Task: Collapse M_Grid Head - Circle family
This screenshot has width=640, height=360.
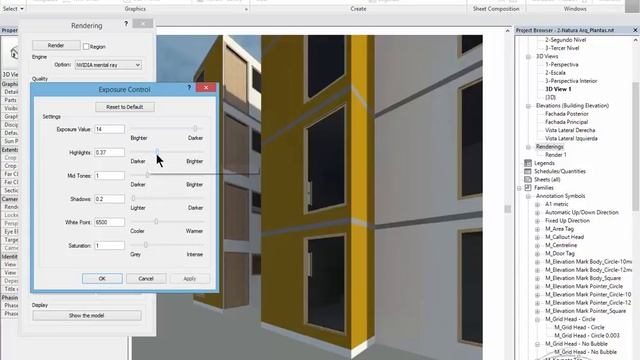Action: point(538,319)
